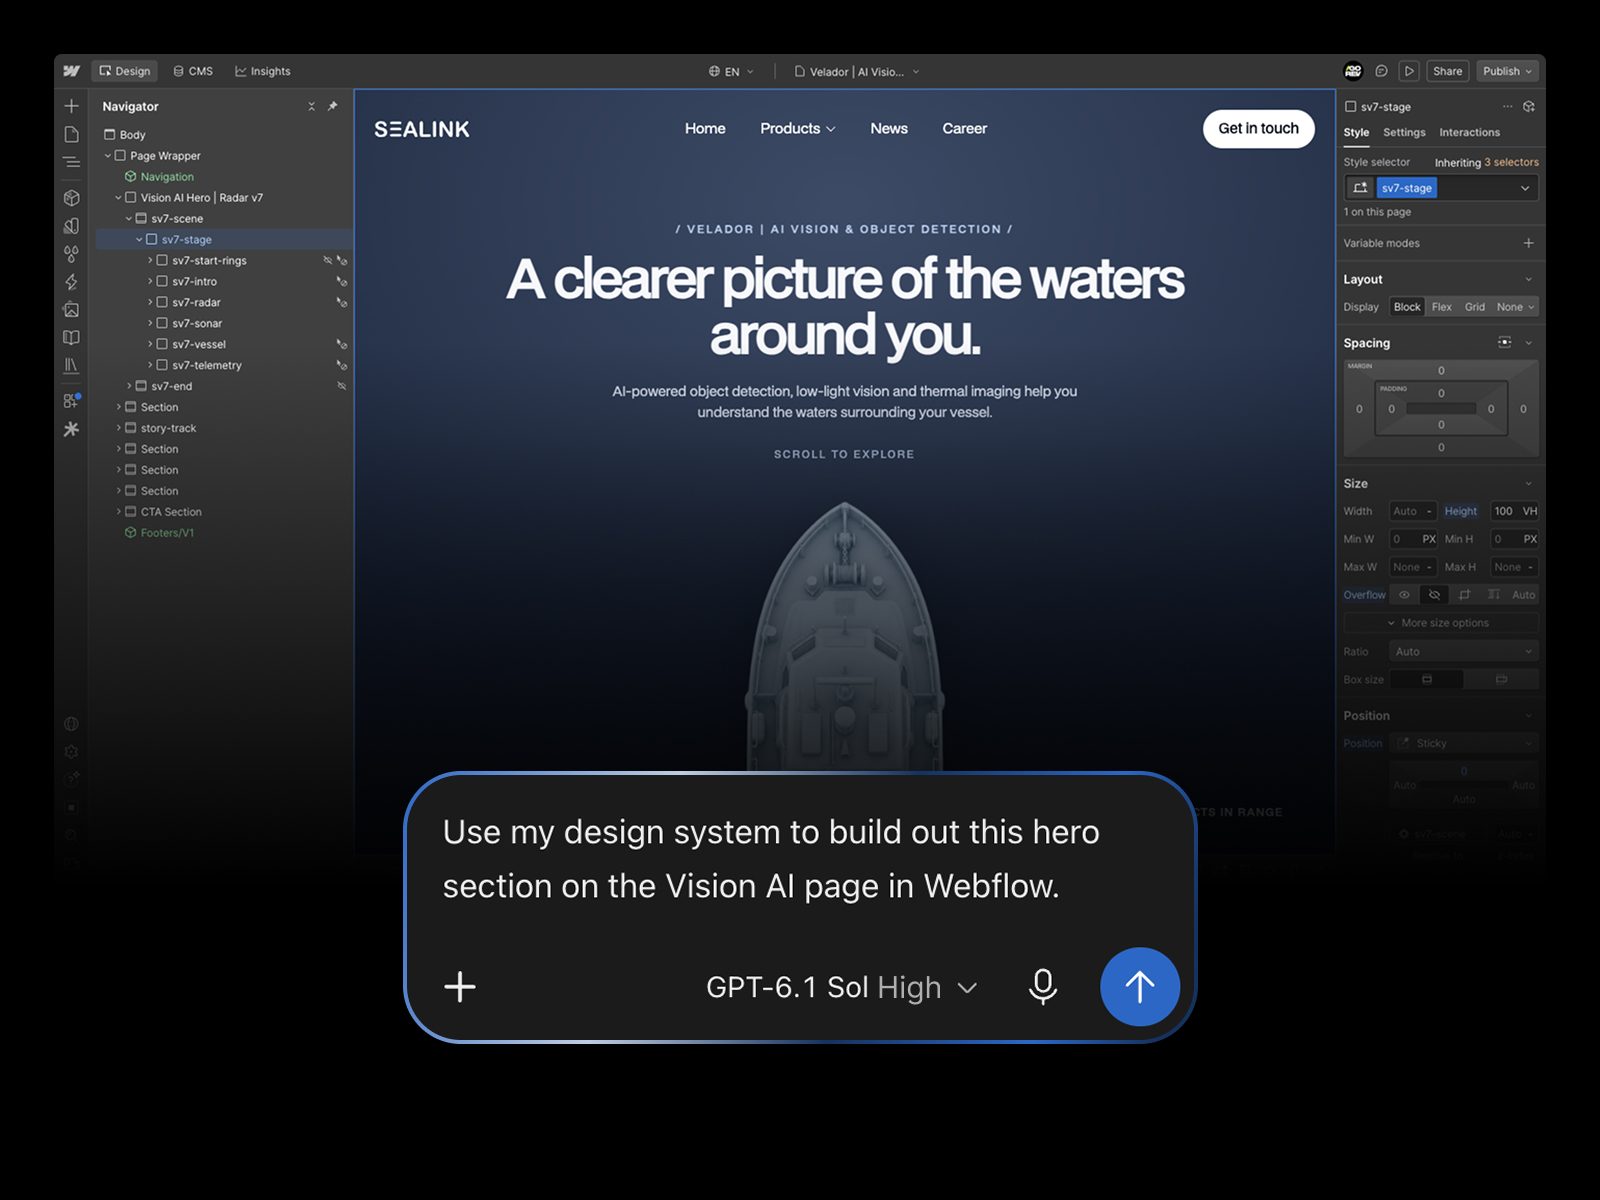This screenshot has width=1600, height=1200.
Task: Select the Flex display option
Action: tap(1441, 307)
